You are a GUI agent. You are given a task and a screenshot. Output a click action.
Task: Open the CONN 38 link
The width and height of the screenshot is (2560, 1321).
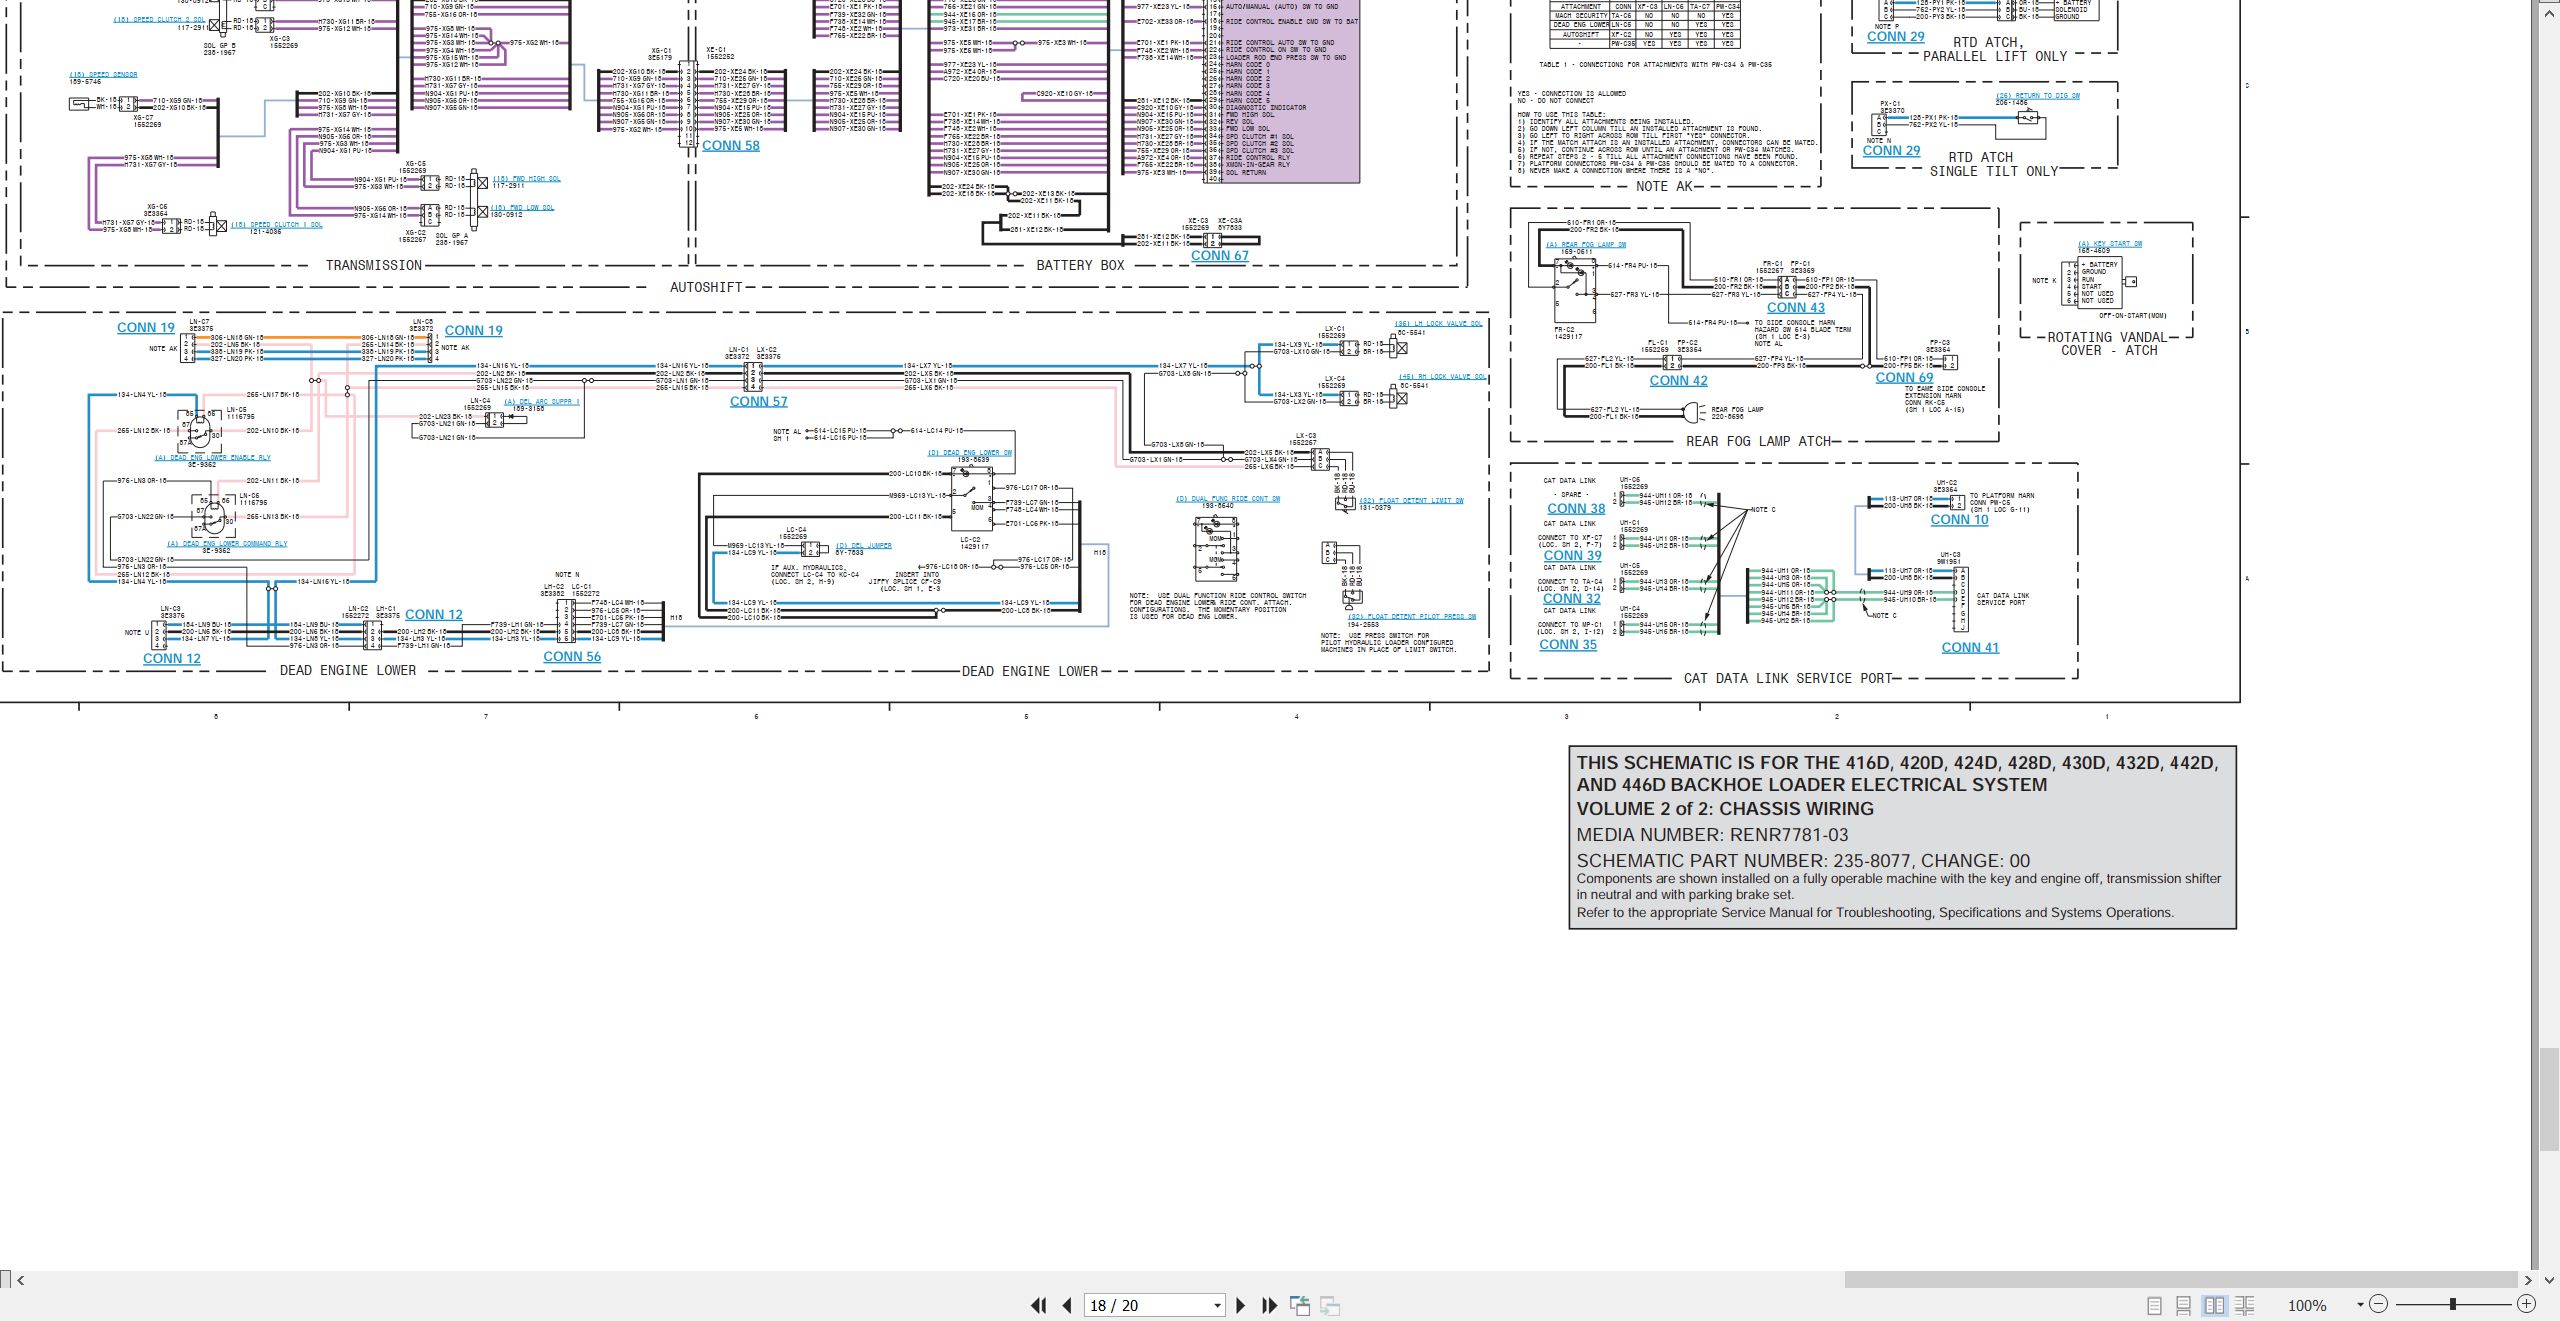tap(1576, 509)
